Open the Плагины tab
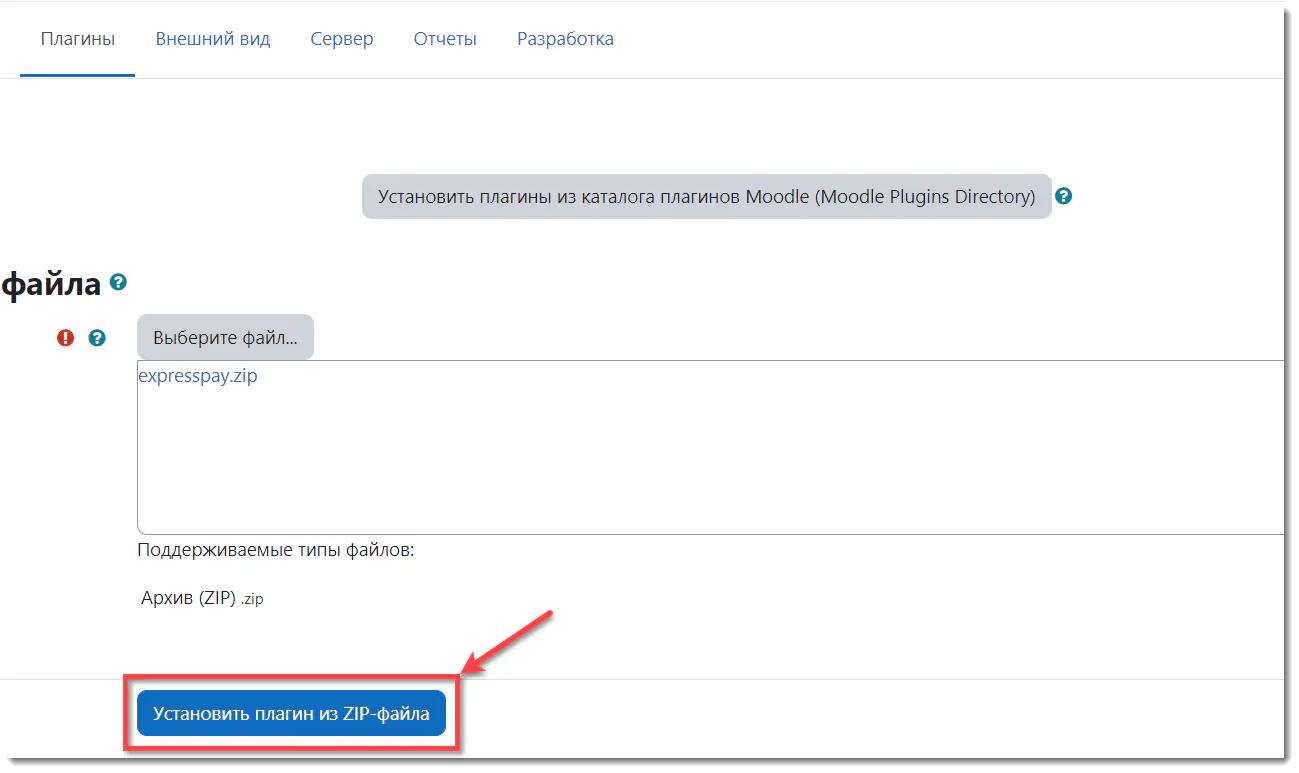Image resolution: width=1299 pixels, height=773 pixels. click(77, 39)
